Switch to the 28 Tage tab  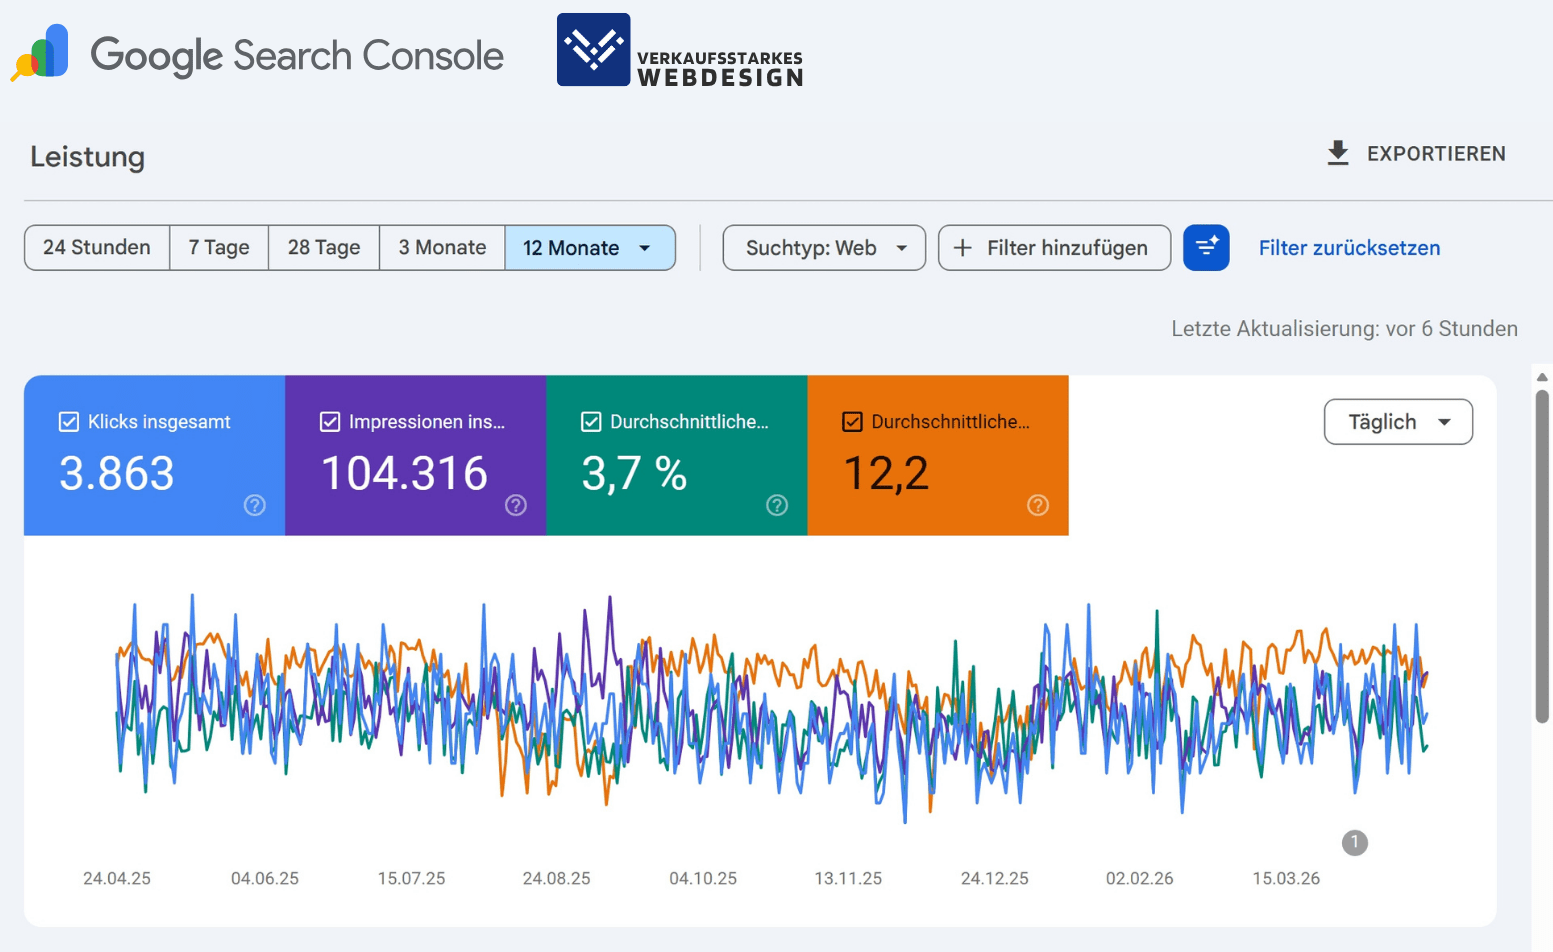pyautogui.click(x=323, y=247)
